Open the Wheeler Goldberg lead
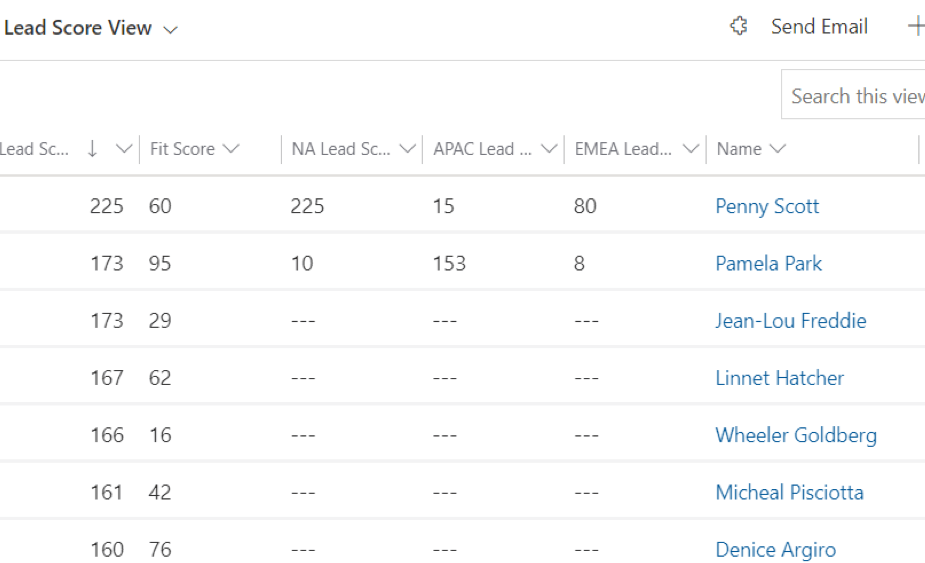 point(795,435)
